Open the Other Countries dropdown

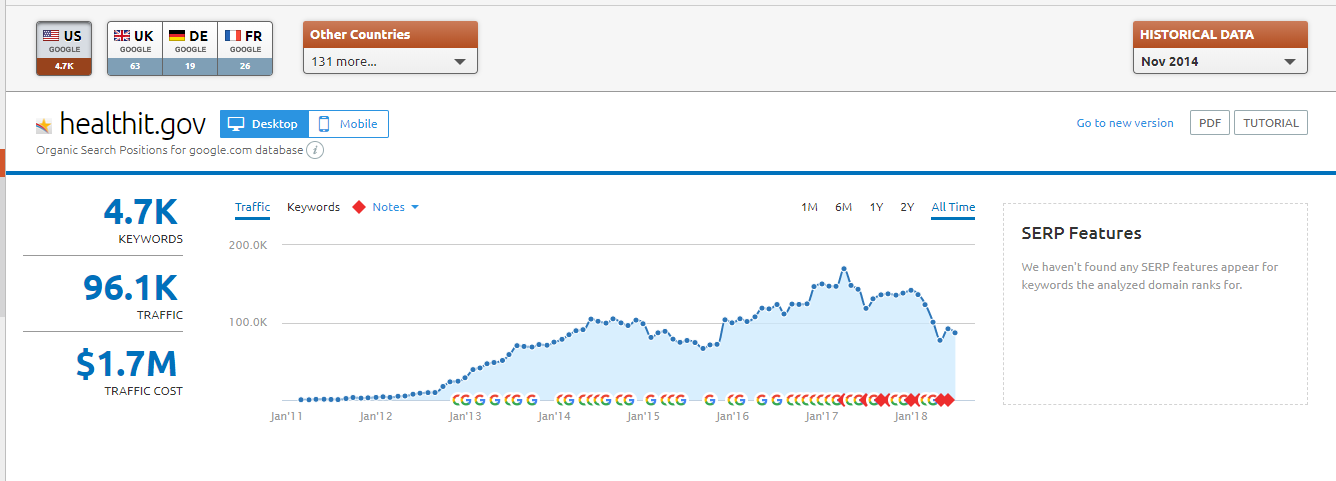pyautogui.click(x=390, y=61)
